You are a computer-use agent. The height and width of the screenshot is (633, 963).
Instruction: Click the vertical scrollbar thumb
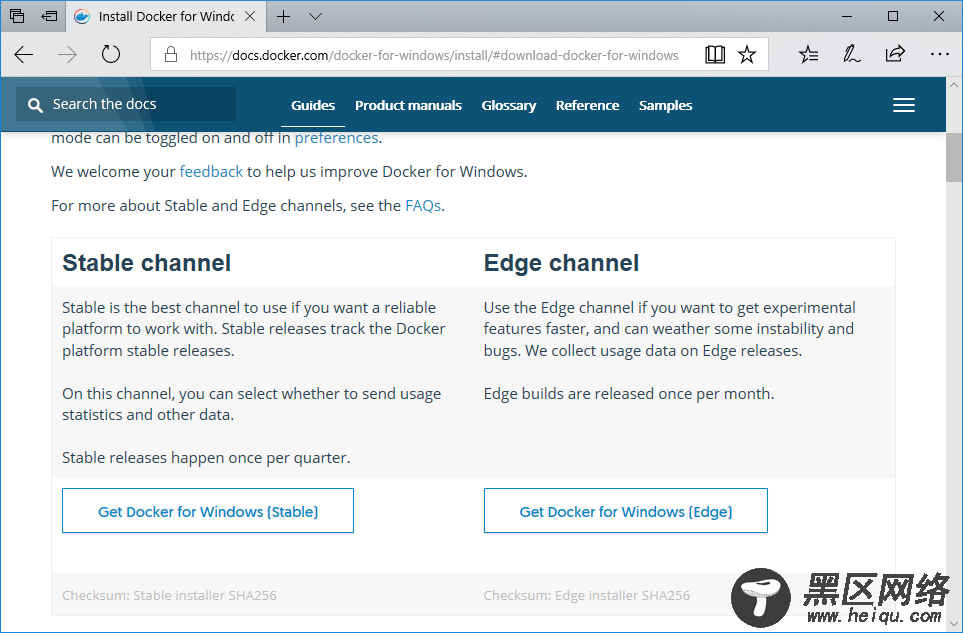click(954, 157)
